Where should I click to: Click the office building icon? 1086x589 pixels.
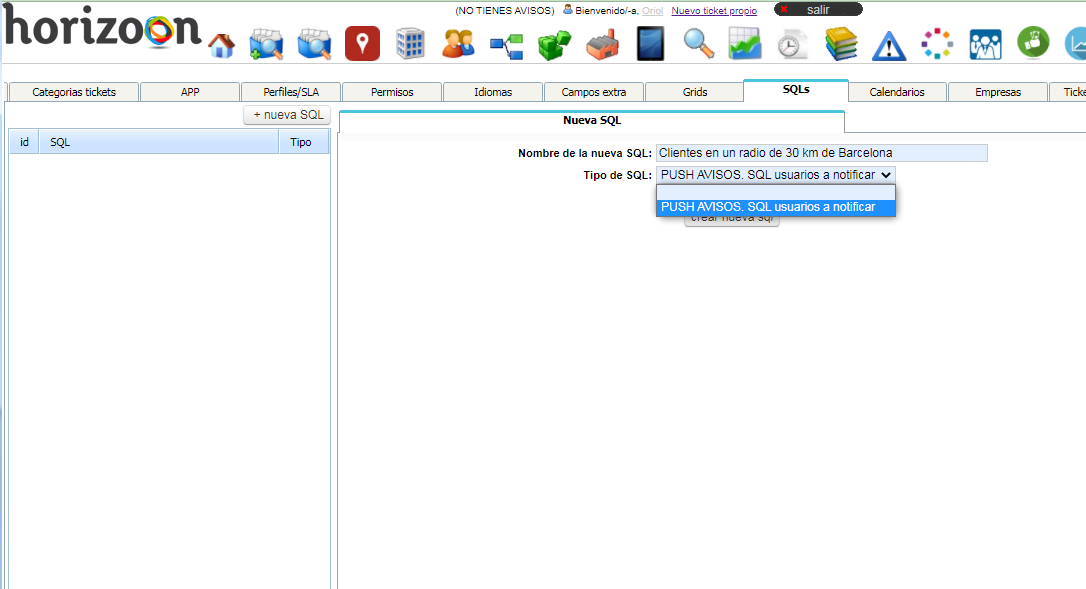410,44
